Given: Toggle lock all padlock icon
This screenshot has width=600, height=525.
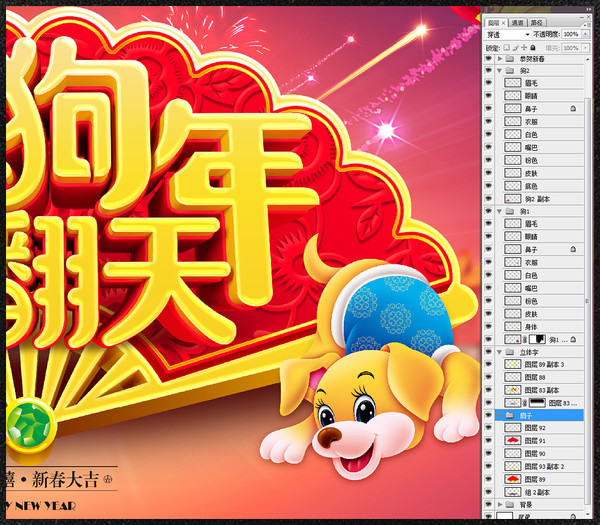Looking at the screenshot, I should pyautogui.click(x=533, y=47).
